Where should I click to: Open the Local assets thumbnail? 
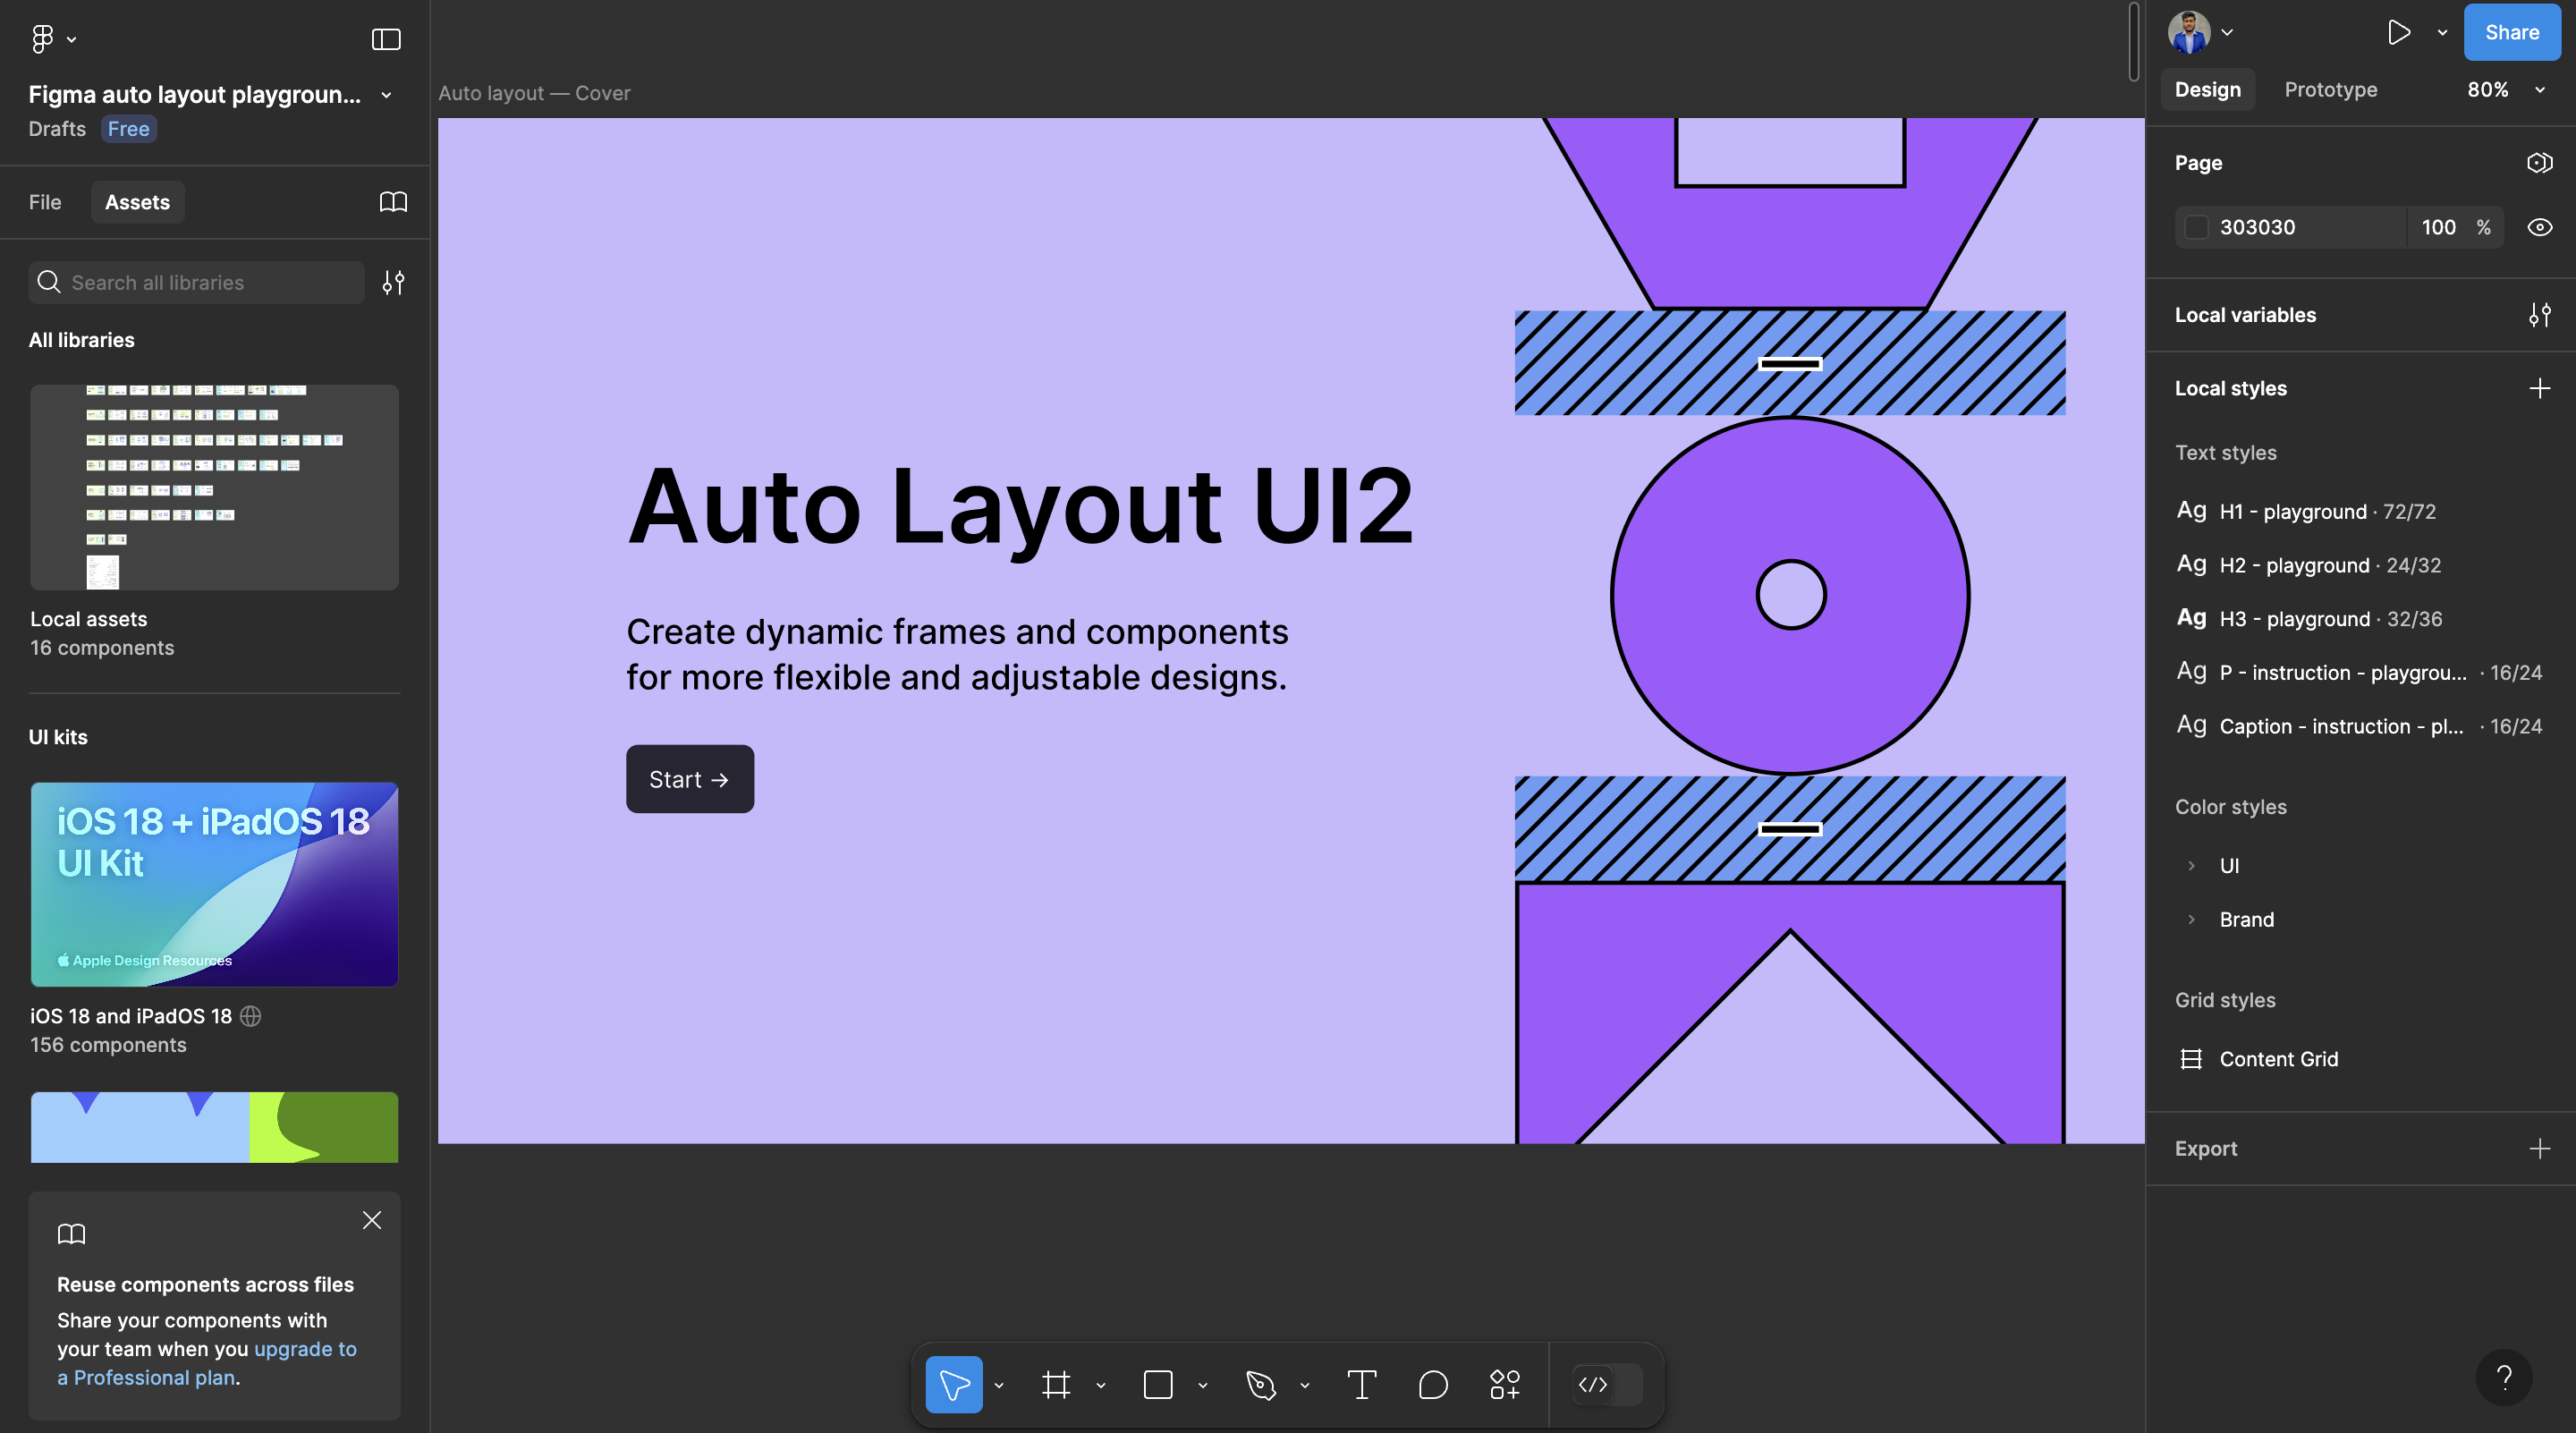(x=214, y=487)
